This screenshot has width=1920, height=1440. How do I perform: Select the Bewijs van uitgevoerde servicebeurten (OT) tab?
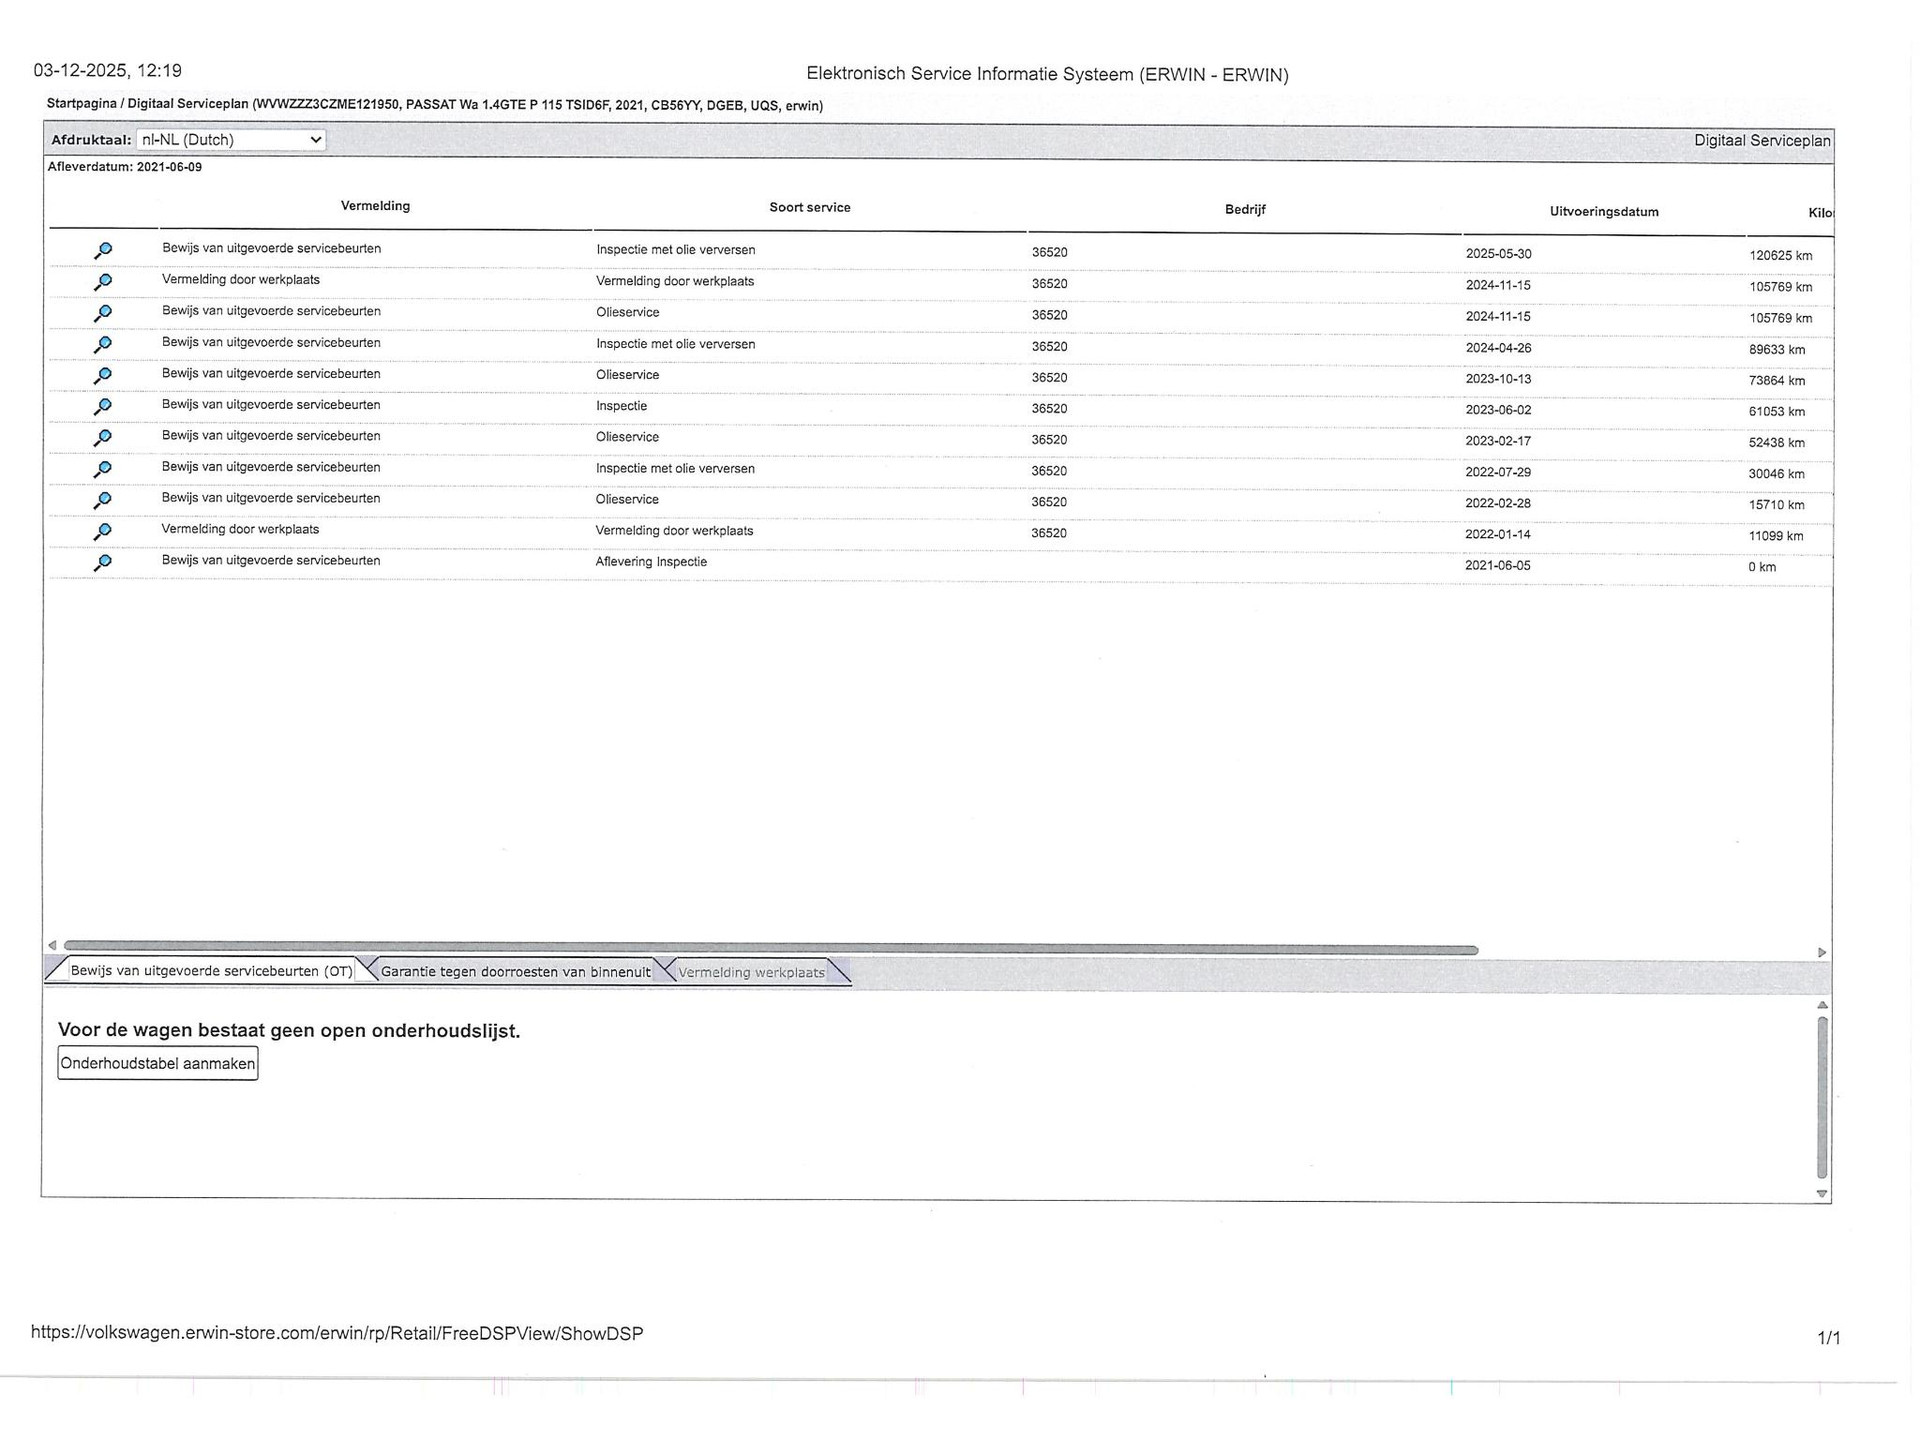coord(211,971)
